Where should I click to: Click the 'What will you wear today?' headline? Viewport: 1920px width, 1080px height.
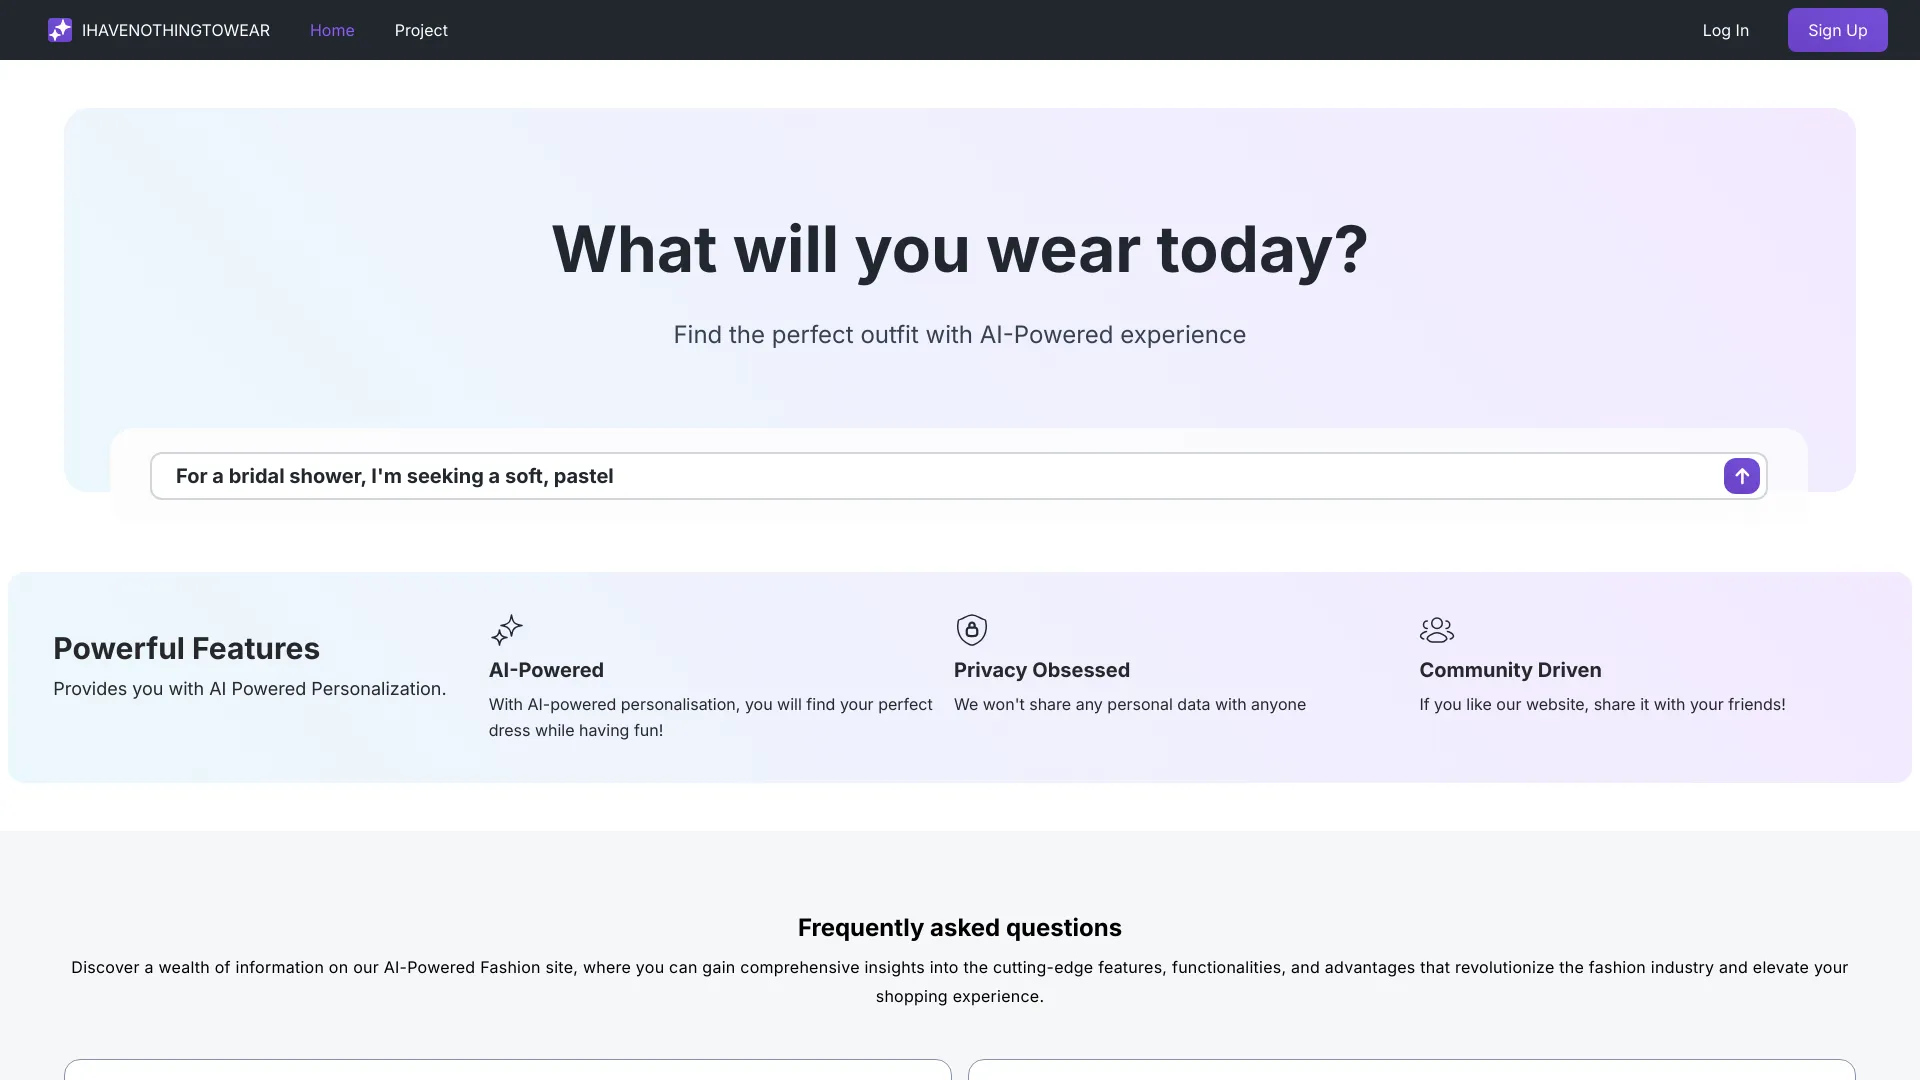pos(959,249)
